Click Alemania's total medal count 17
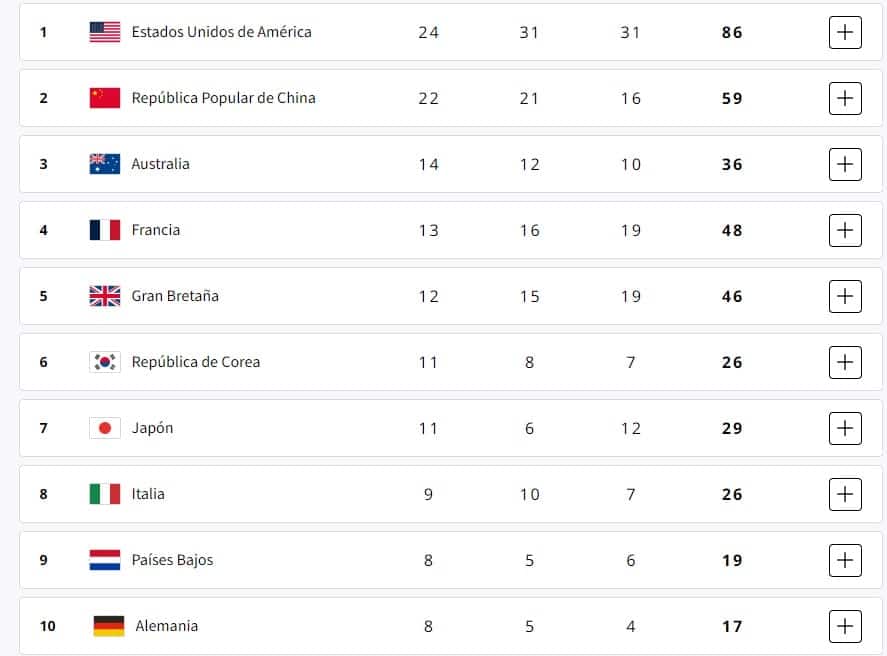Viewport: 887px width, 656px height. point(732,626)
